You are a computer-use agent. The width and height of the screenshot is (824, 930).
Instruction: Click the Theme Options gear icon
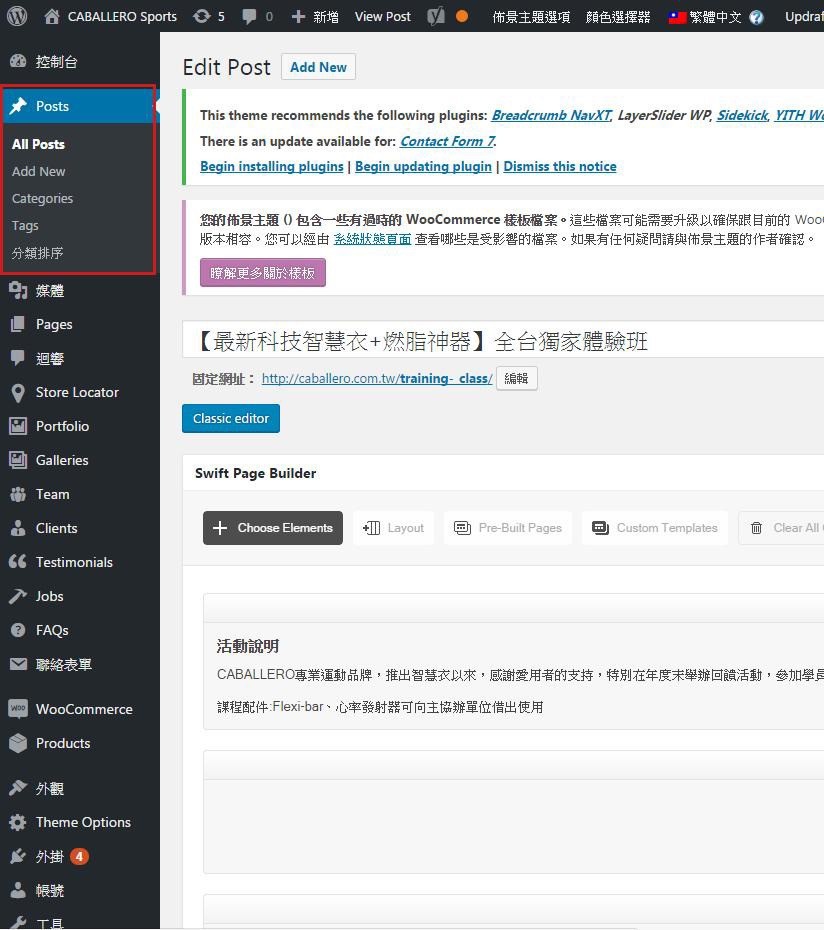click(x=18, y=822)
